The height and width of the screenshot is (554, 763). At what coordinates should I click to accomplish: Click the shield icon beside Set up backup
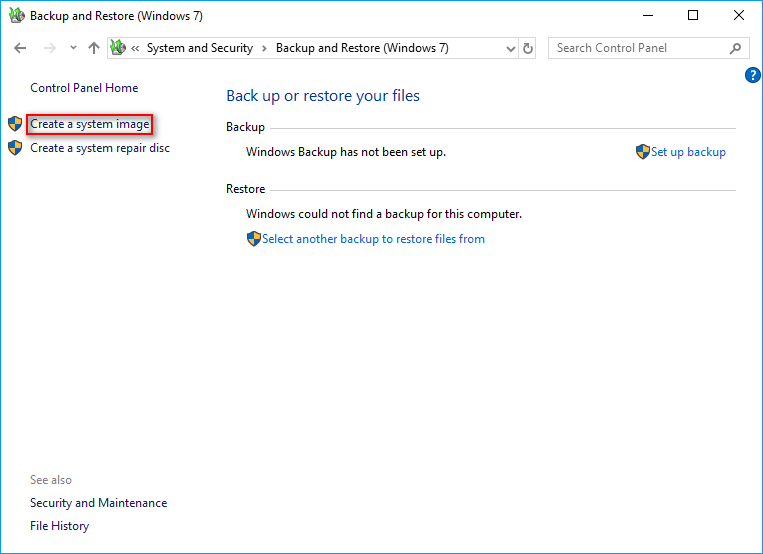click(643, 152)
